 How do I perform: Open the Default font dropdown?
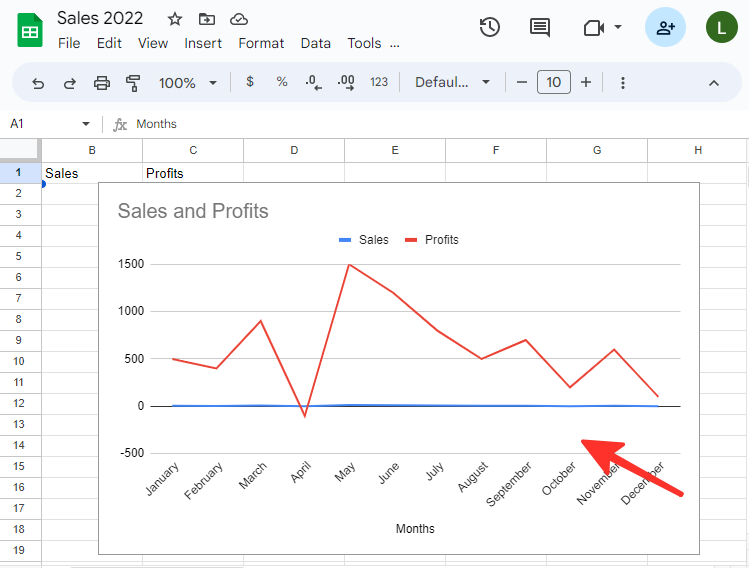click(x=452, y=83)
